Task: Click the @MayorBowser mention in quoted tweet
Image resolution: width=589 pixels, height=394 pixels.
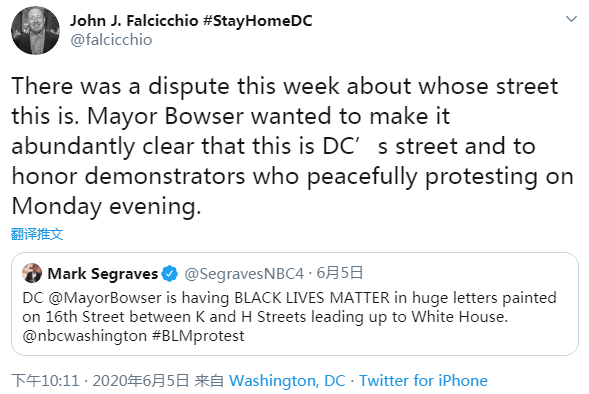Action: 106,298
